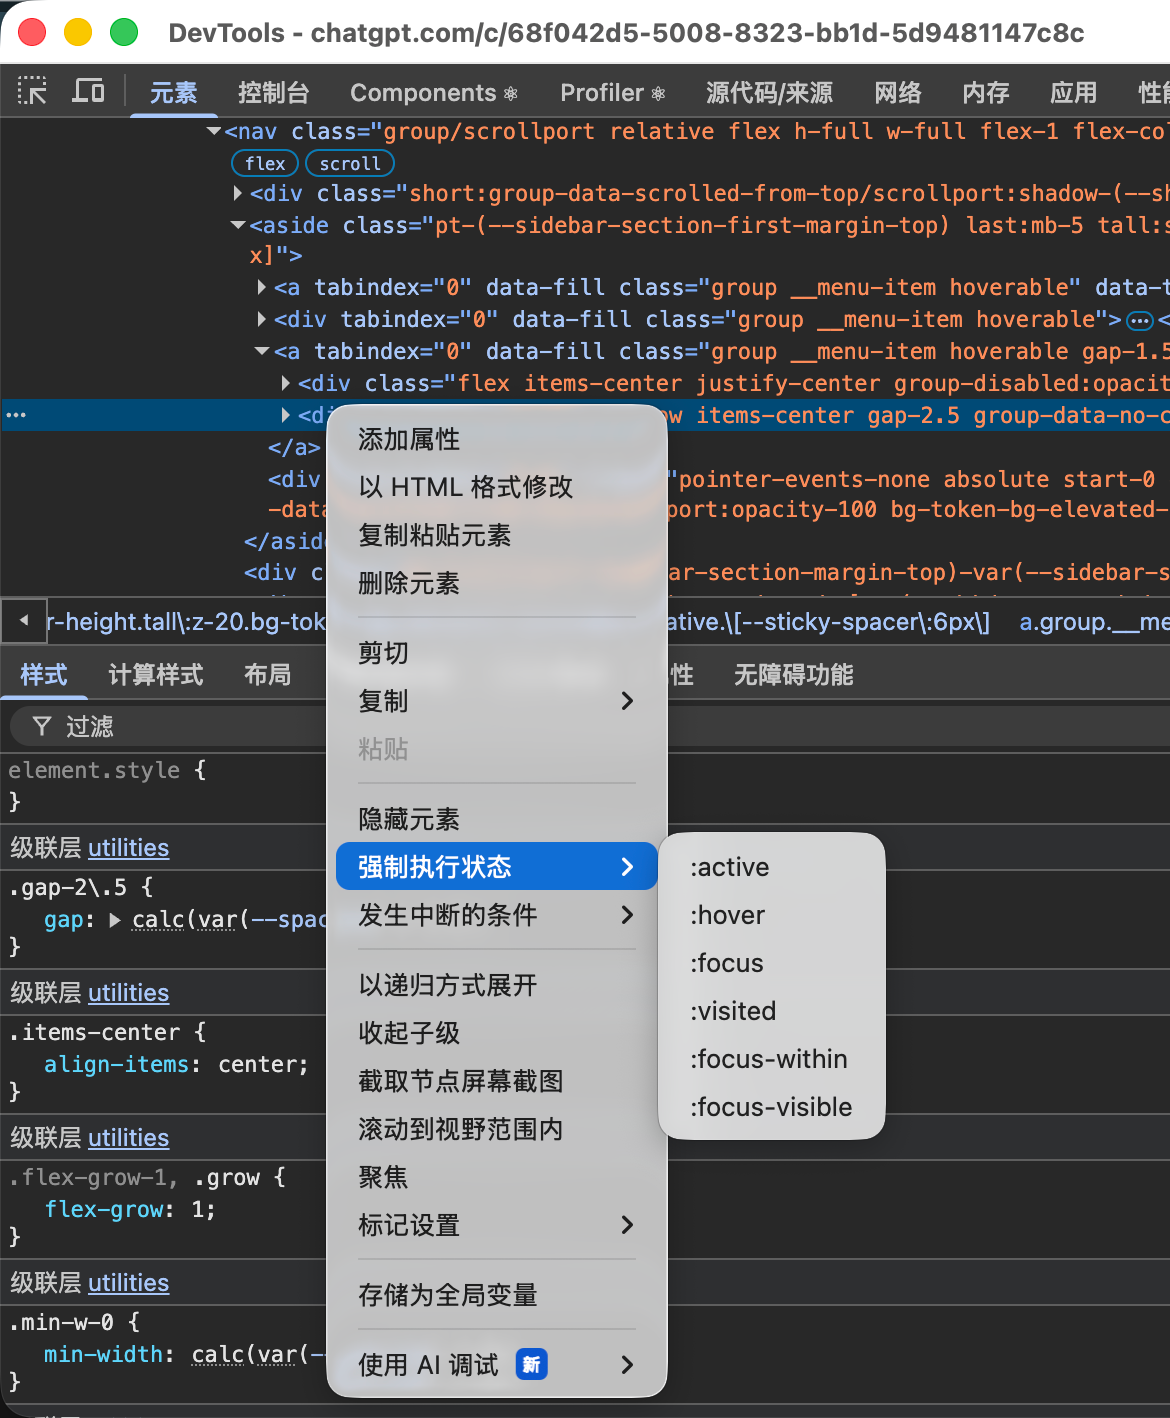Select 以 HTML 格式修改 menu item
This screenshot has height=1418, width=1170.
[465, 487]
